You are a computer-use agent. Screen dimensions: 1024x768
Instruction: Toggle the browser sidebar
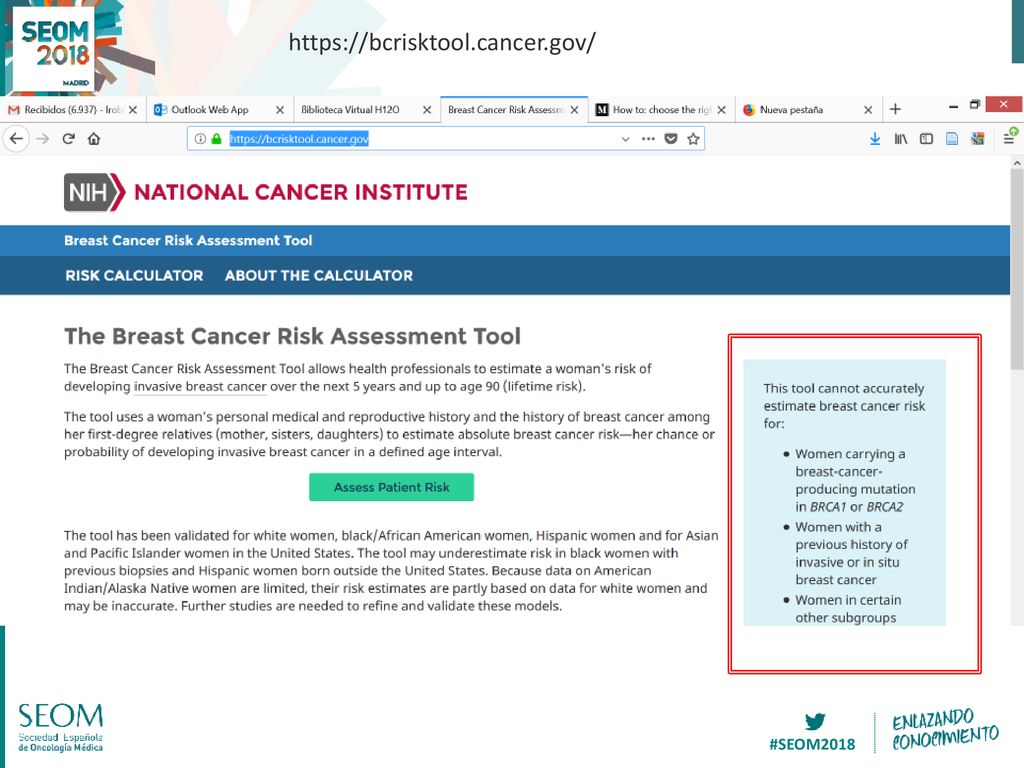click(x=926, y=138)
